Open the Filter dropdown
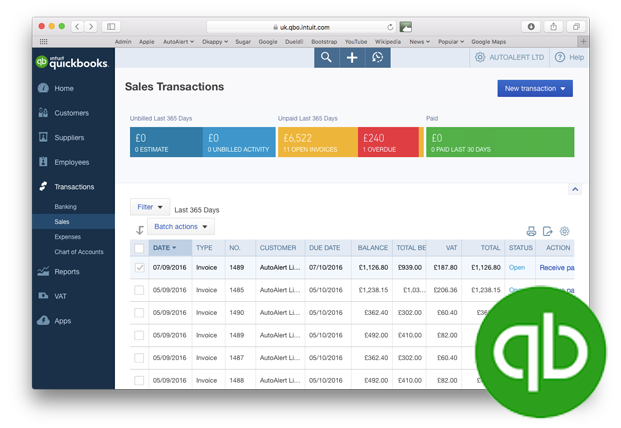Viewport: 621px width, 428px height. click(150, 207)
